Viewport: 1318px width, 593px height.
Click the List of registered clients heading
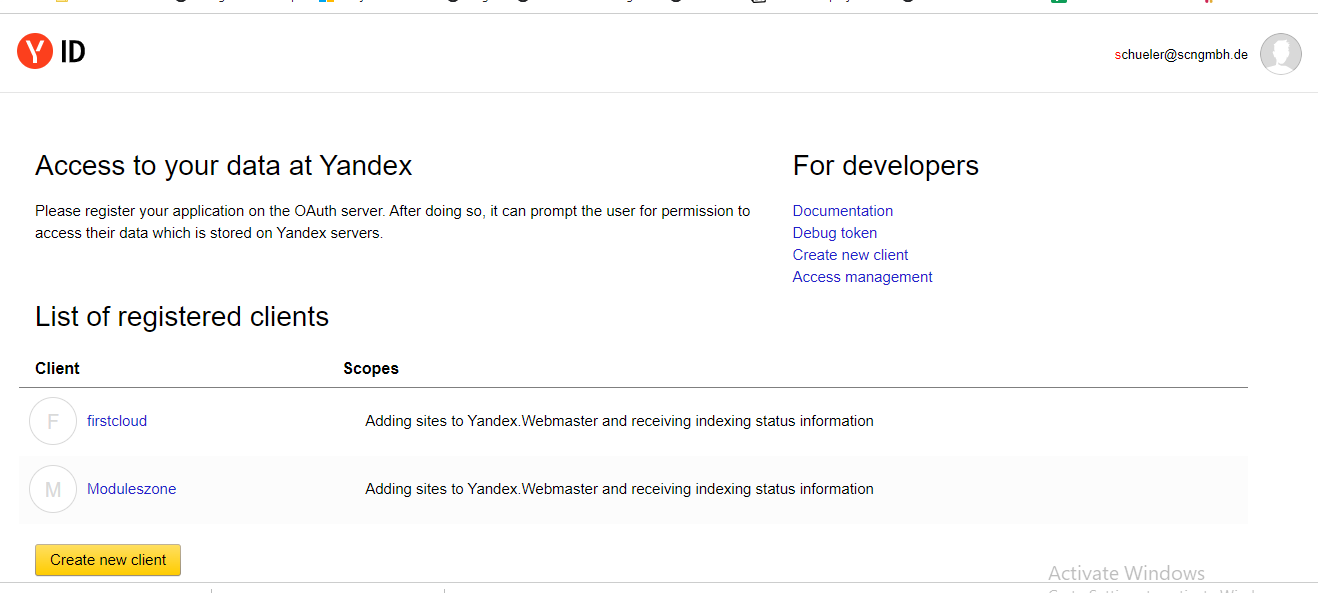182,317
